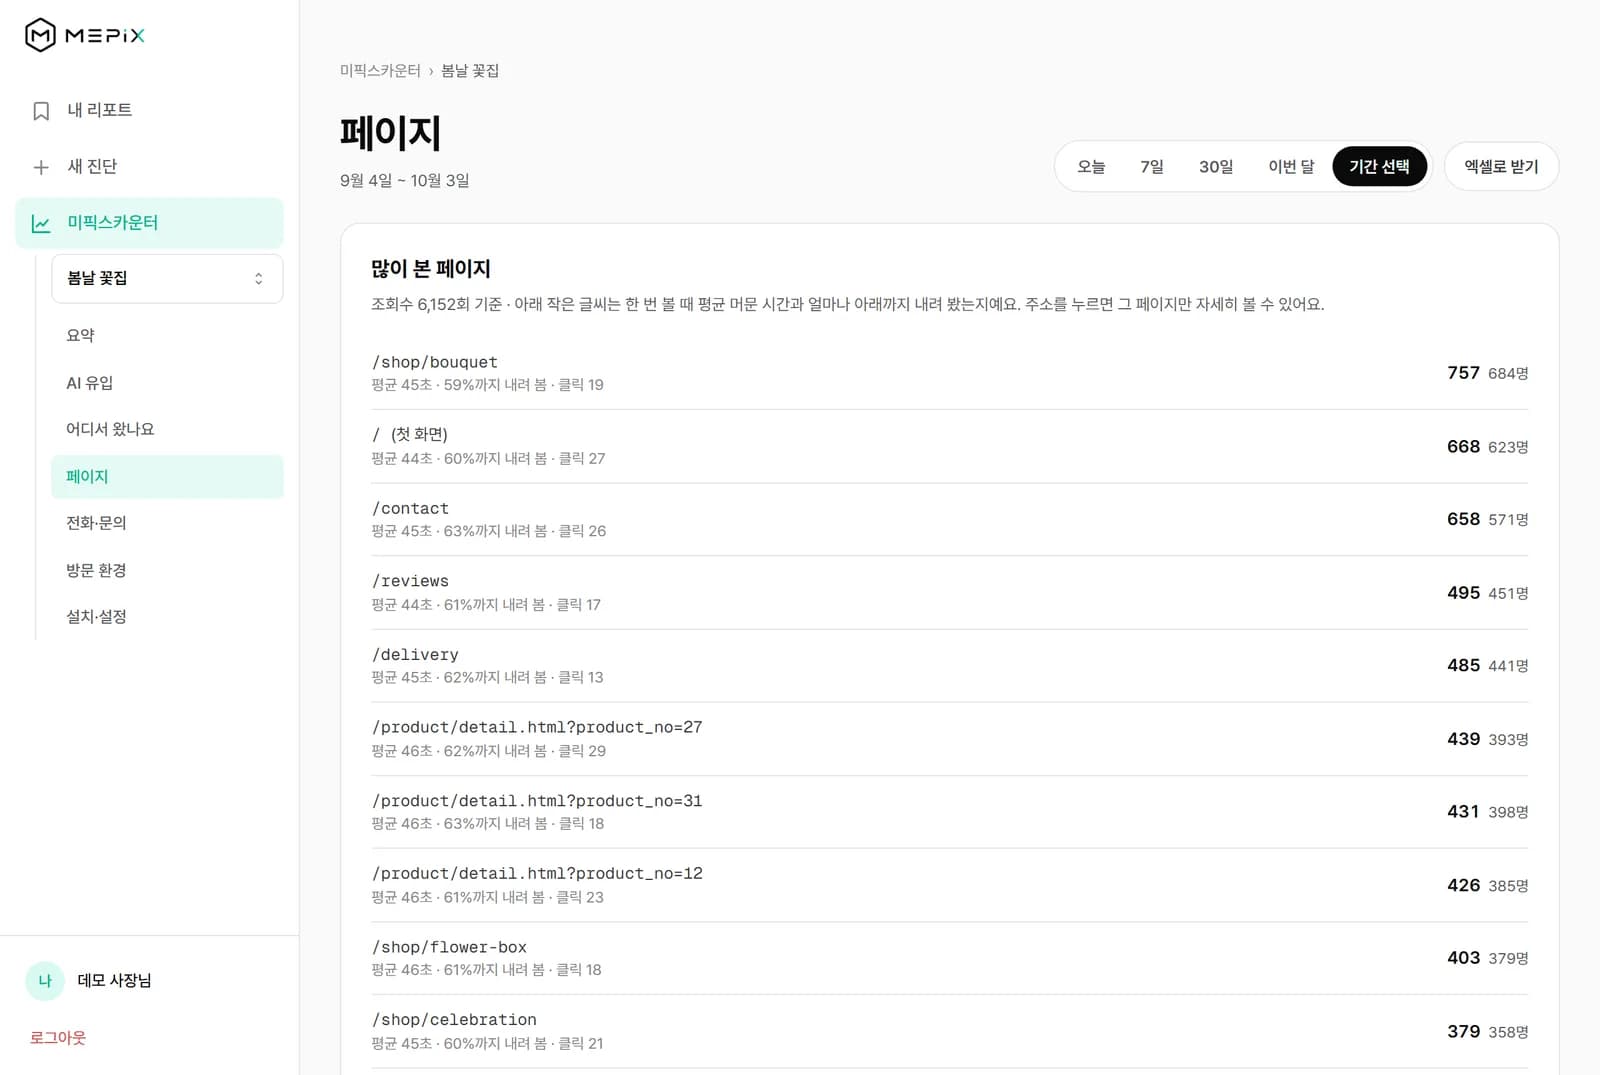This screenshot has width=1600, height=1075.
Task: Click the 엑셀로 받기 button
Action: (1501, 167)
